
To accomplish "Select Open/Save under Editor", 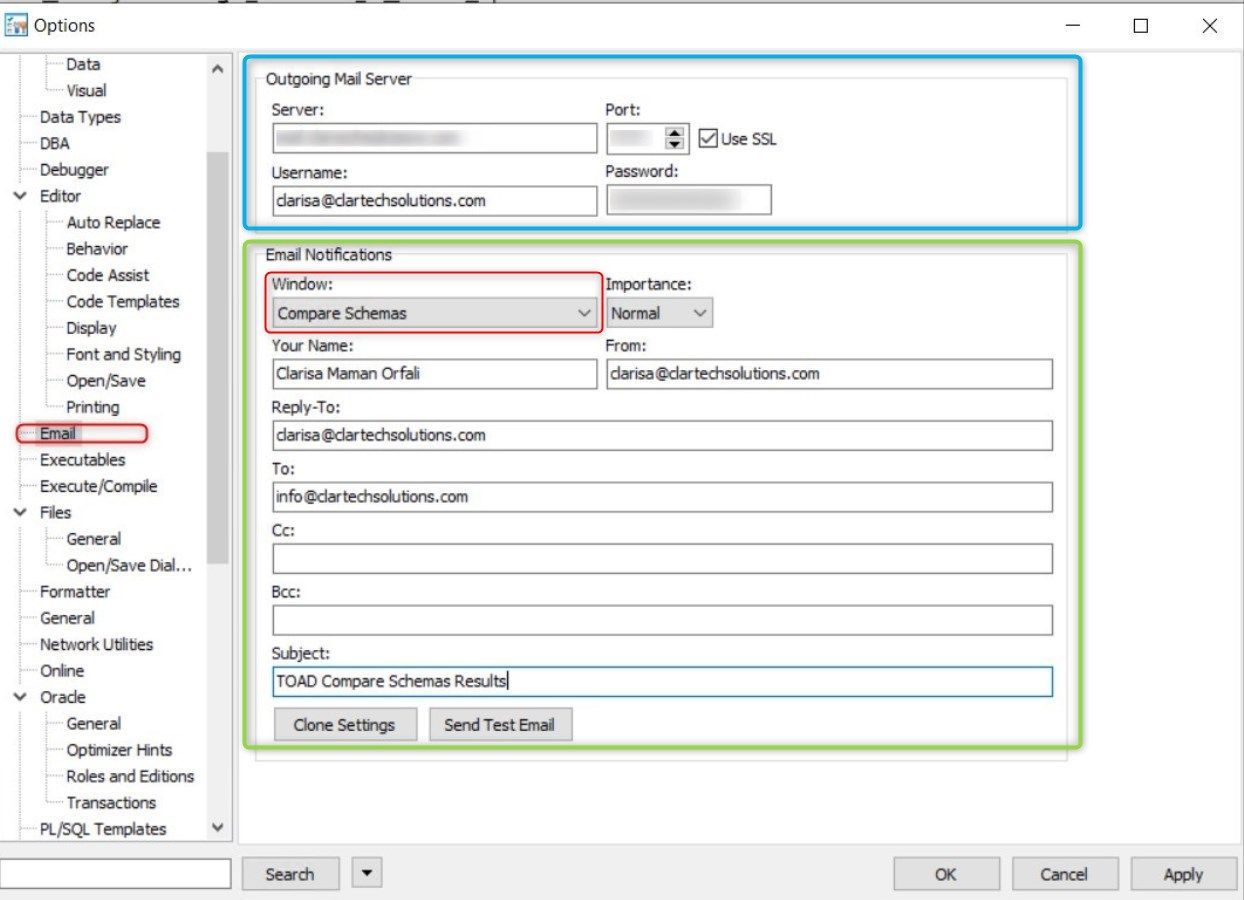I will [x=105, y=380].
